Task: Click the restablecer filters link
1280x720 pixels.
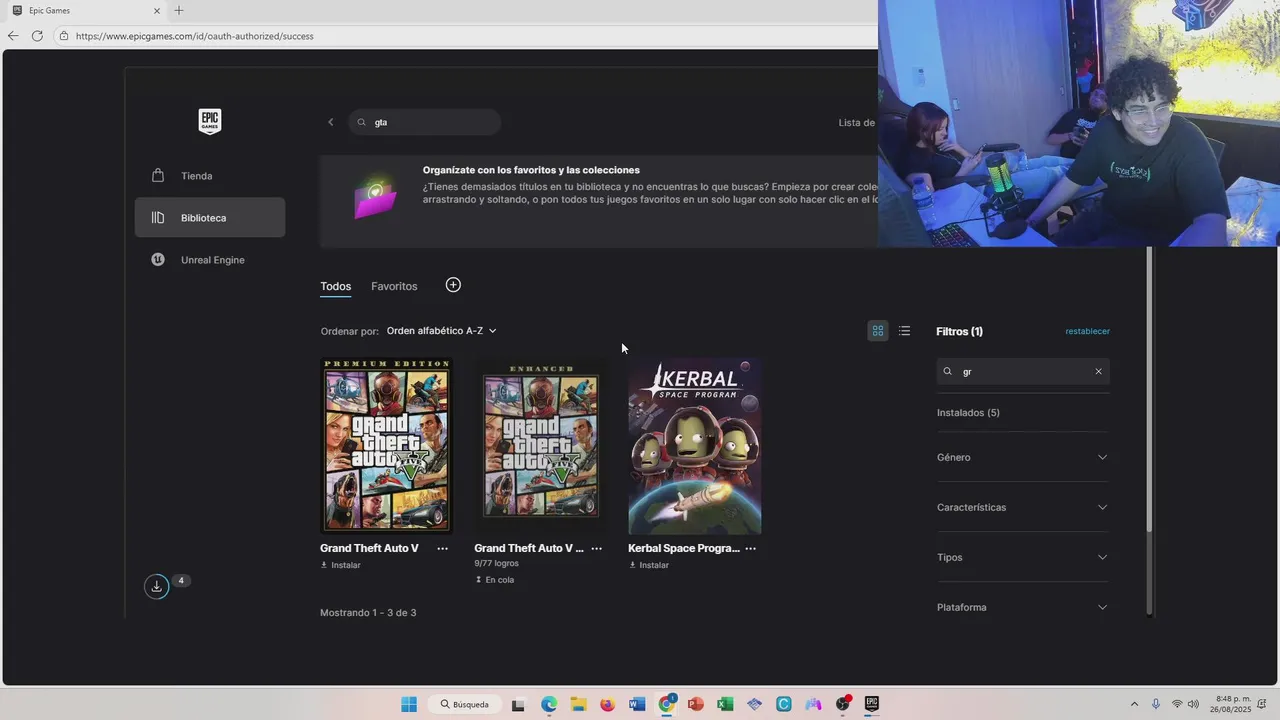Action: coord(1088,331)
